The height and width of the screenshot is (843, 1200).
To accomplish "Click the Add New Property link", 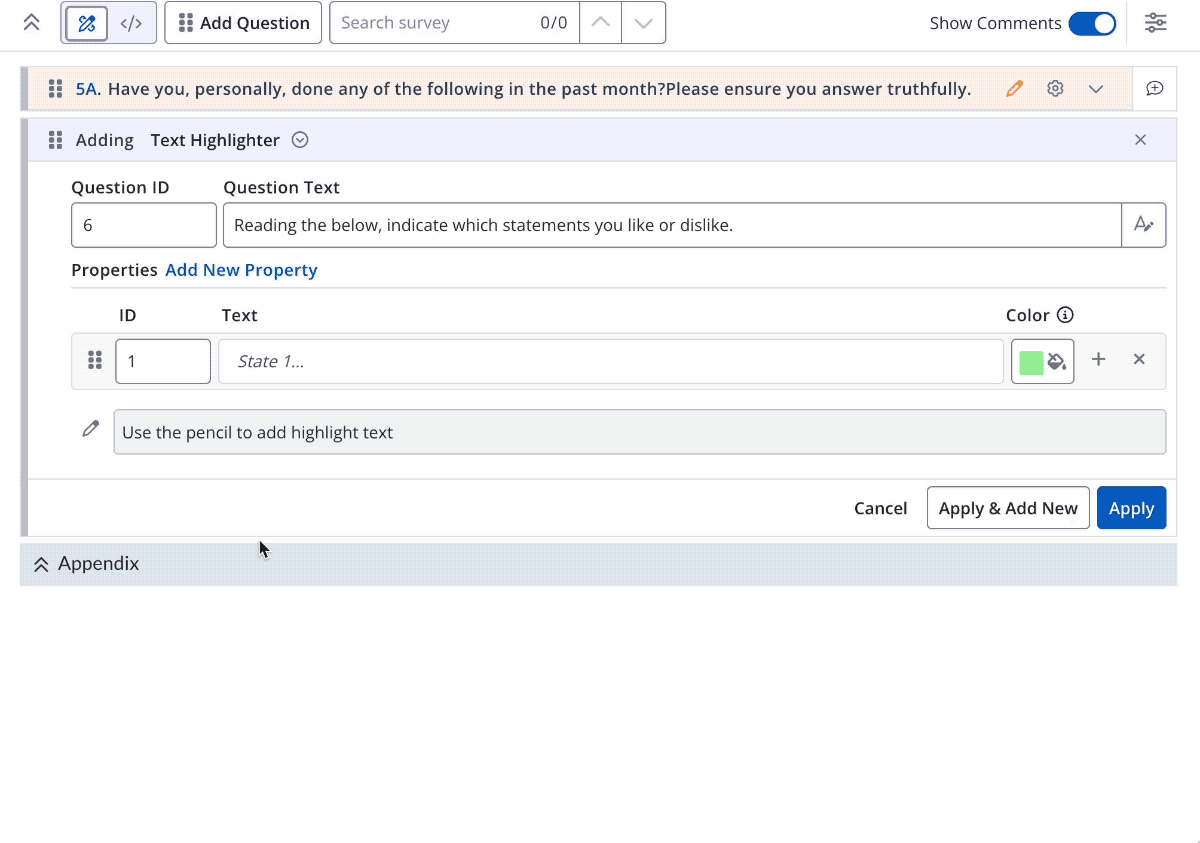I will (x=241, y=270).
